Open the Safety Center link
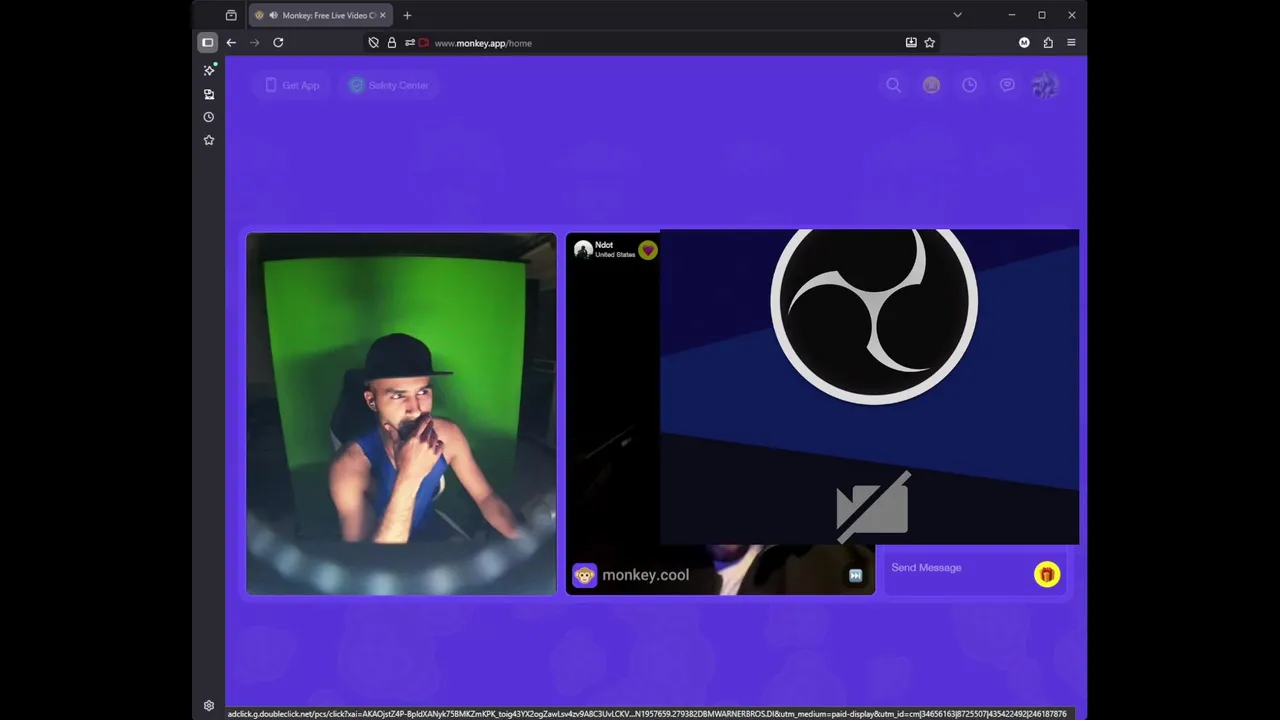Image resolution: width=1280 pixels, height=720 pixels. pyautogui.click(x=388, y=85)
